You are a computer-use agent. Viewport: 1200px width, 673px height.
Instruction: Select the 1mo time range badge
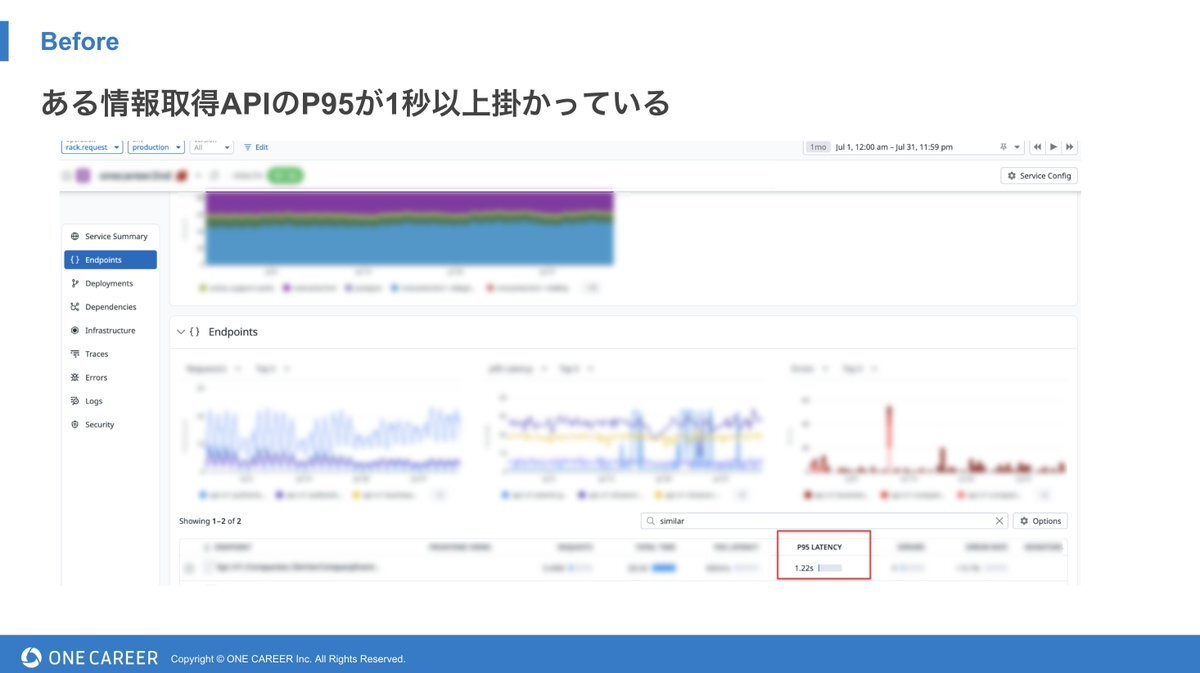(x=818, y=147)
